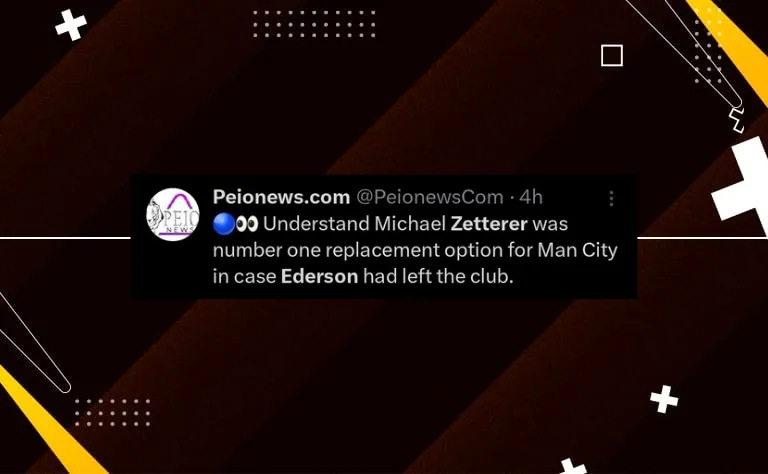
Task: Click the dotted grid pattern at top center
Action: pyautogui.click(x=314, y=24)
